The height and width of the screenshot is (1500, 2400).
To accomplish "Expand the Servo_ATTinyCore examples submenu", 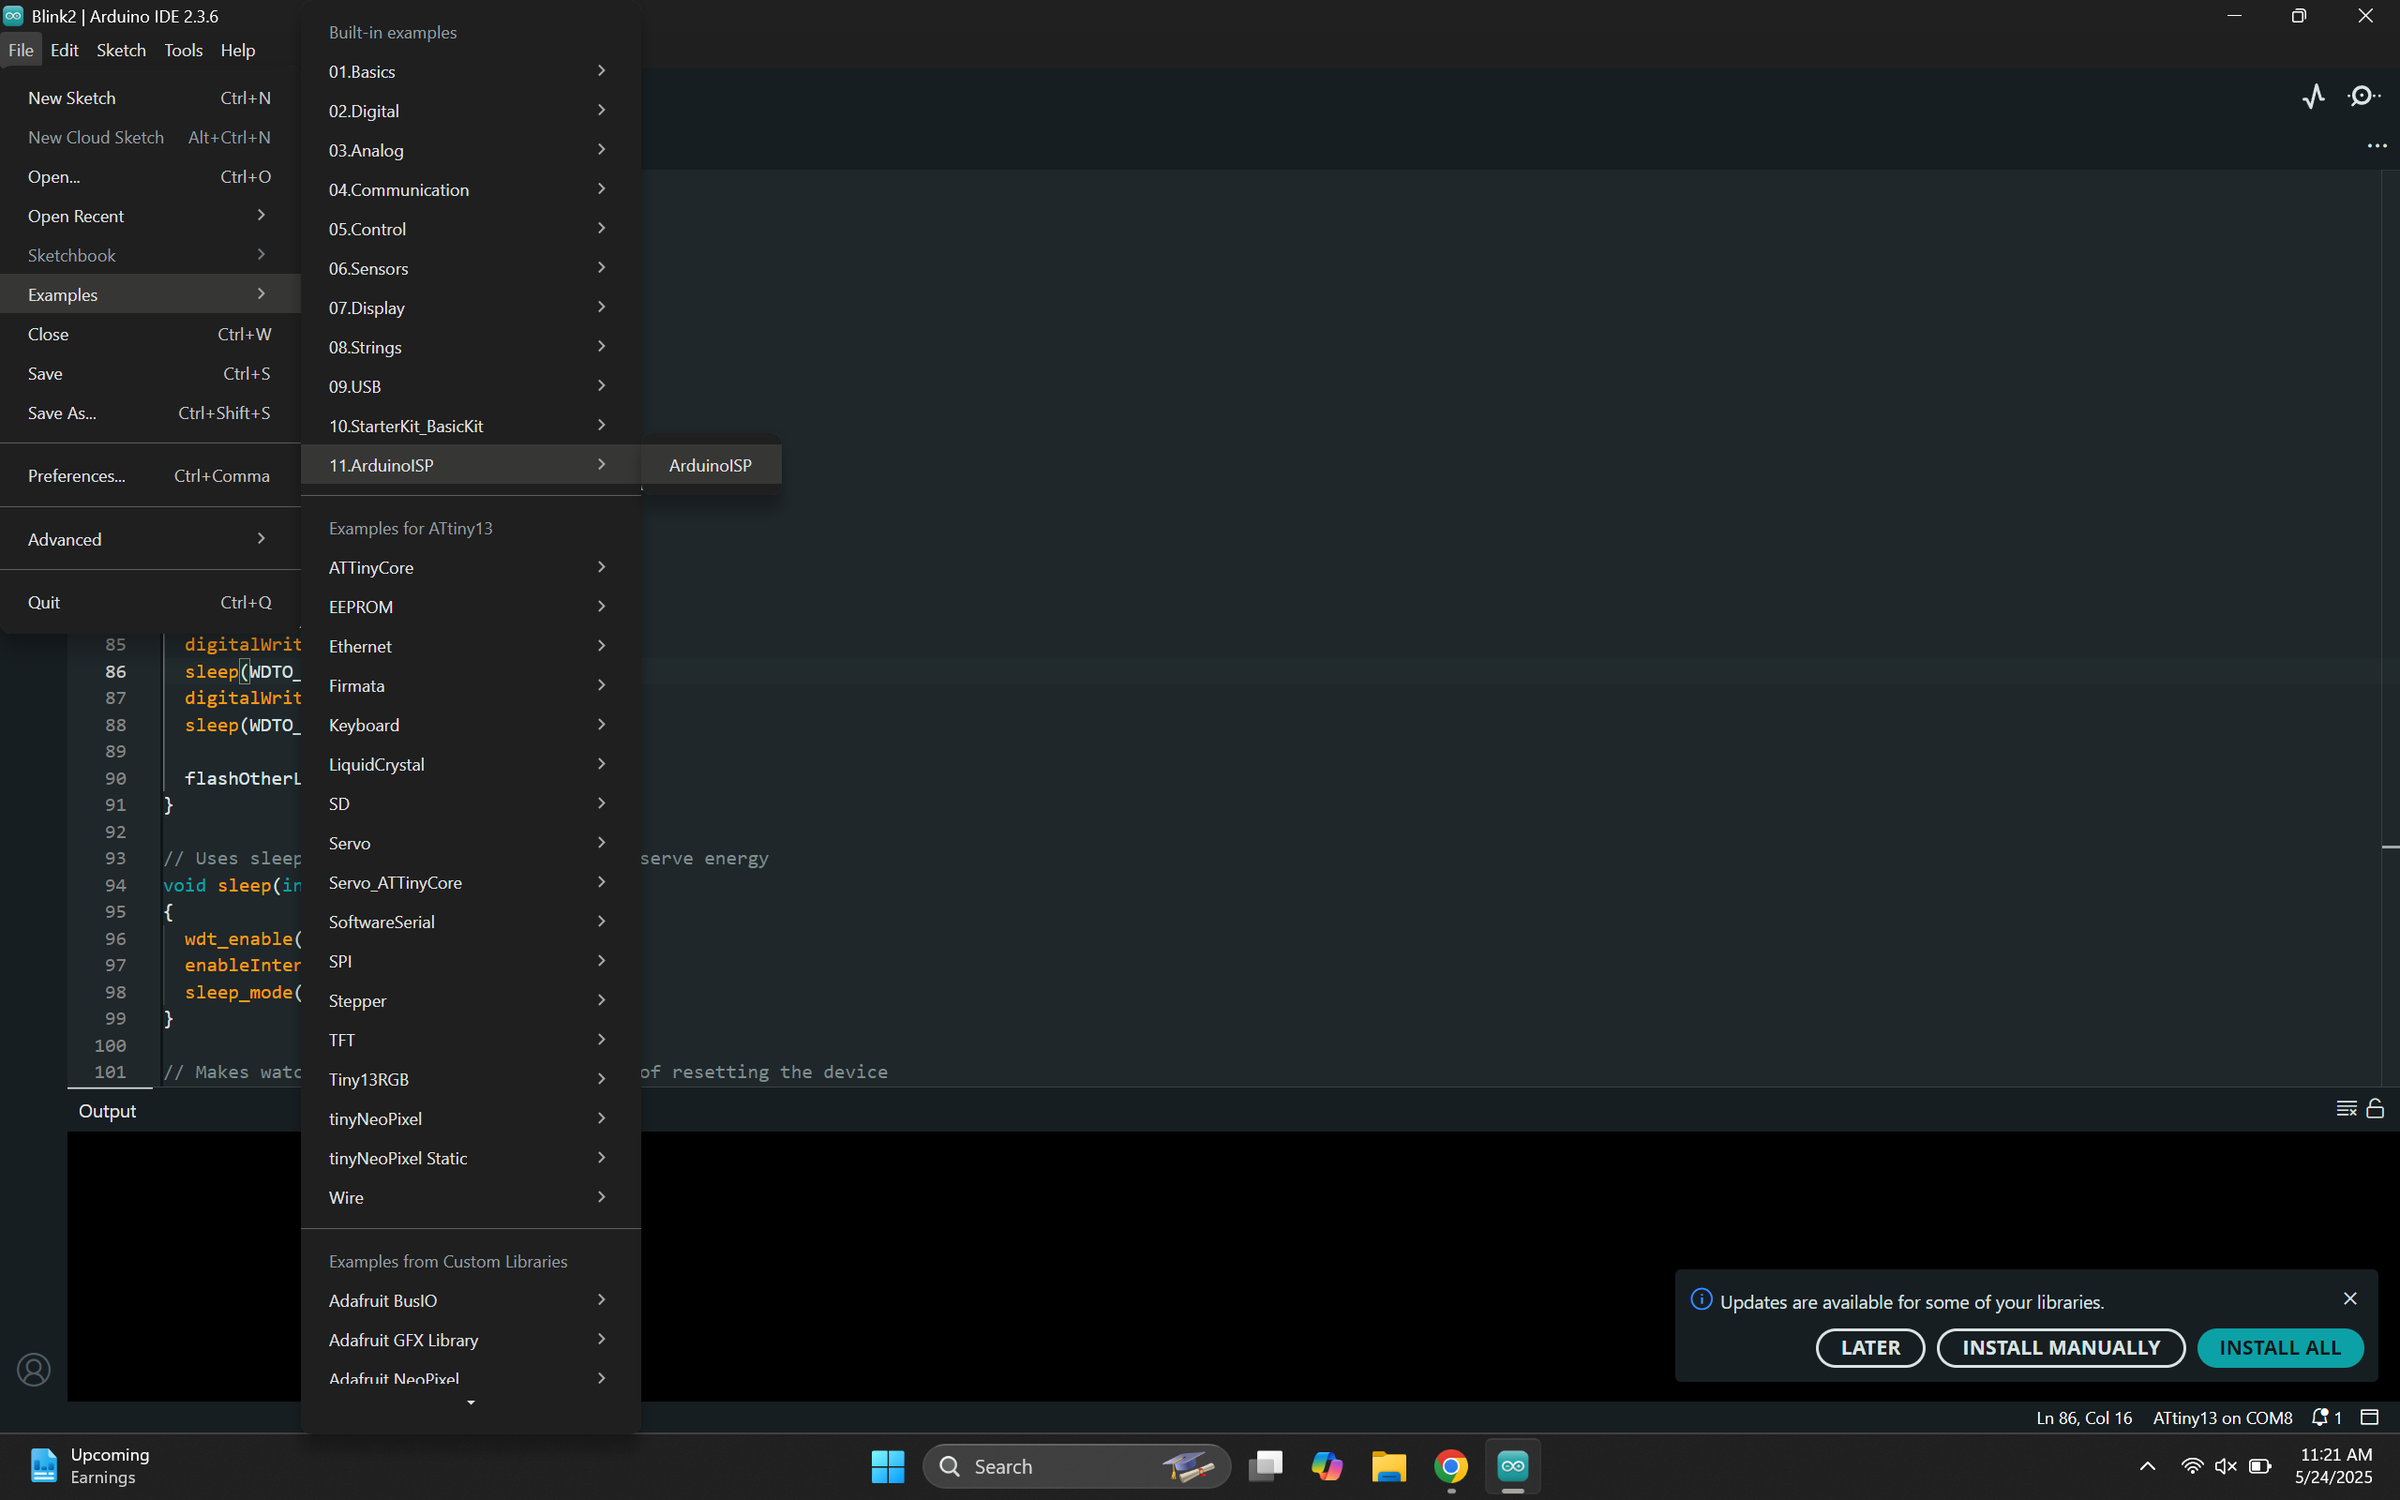I will pyautogui.click(x=470, y=883).
